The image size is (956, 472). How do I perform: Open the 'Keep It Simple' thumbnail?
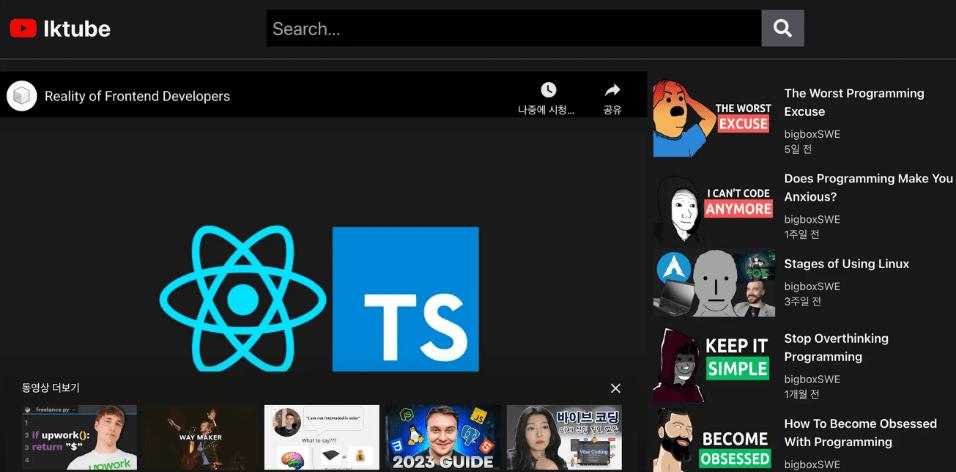[714, 363]
